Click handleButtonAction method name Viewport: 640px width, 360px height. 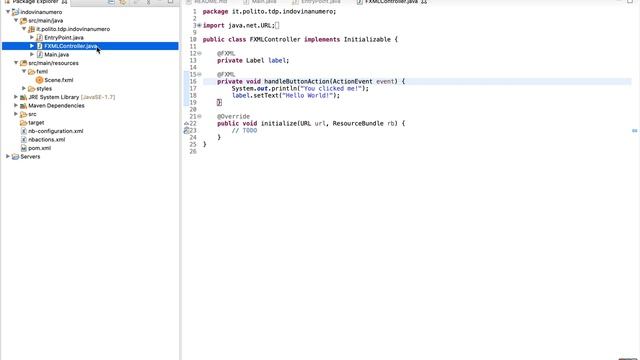point(297,81)
